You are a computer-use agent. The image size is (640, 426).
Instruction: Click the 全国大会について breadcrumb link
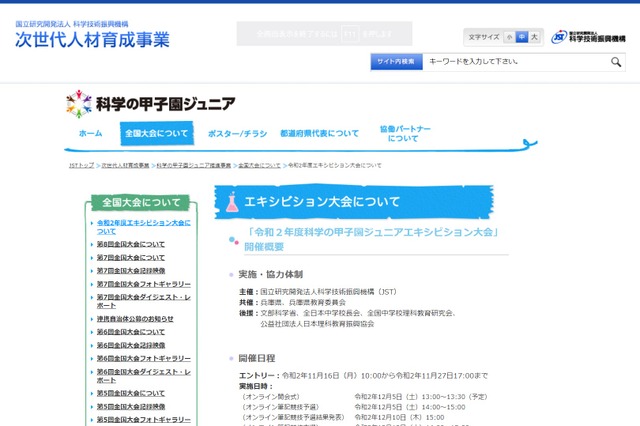click(259, 165)
